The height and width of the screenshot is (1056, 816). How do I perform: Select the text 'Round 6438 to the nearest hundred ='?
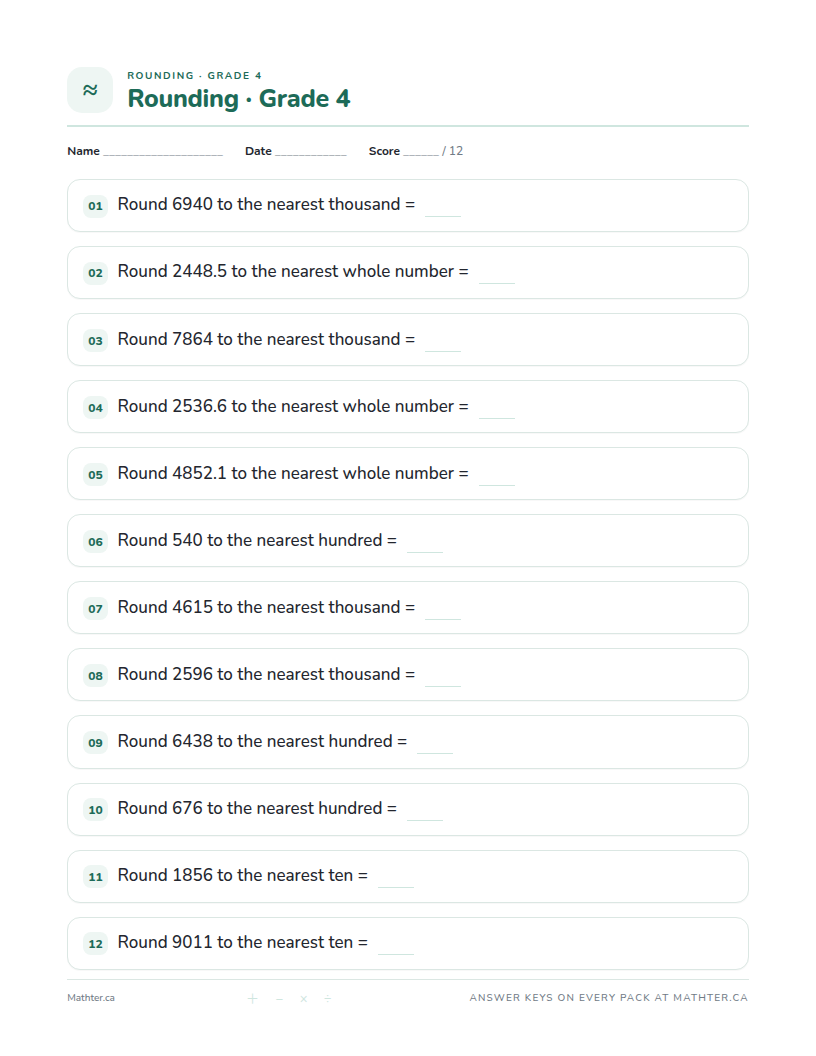tap(263, 741)
